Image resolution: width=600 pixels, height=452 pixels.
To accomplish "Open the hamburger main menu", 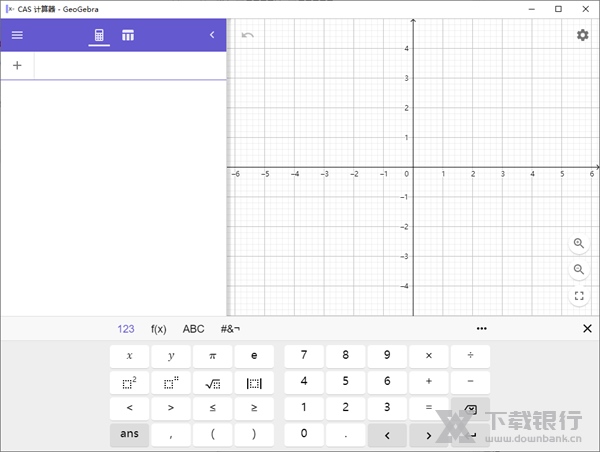I will click(x=17, y=35).
